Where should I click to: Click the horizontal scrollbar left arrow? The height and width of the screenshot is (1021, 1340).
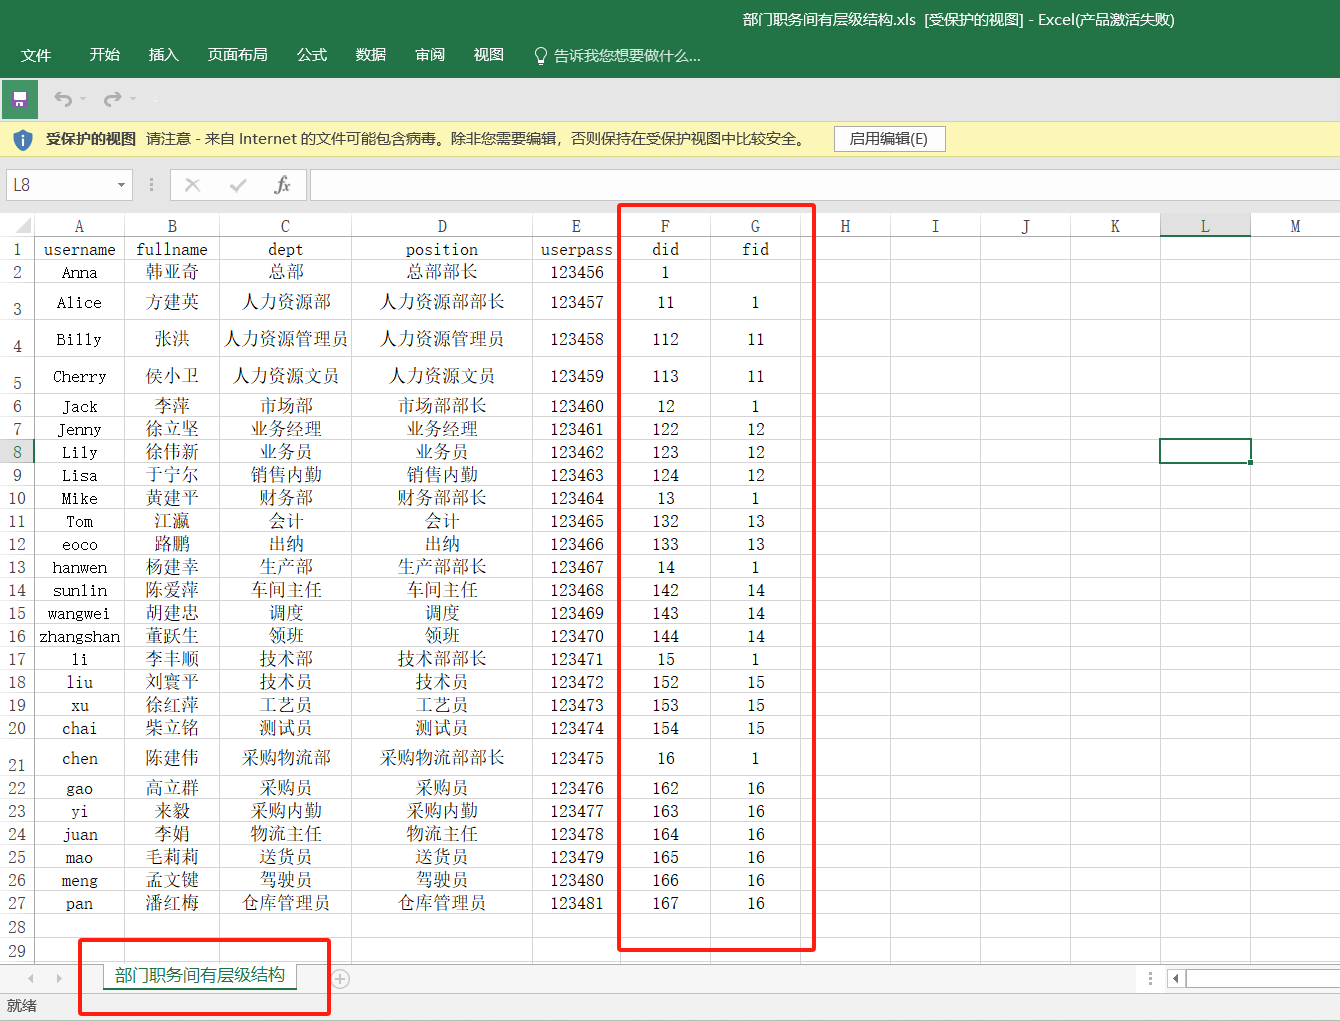[1176, 979]
